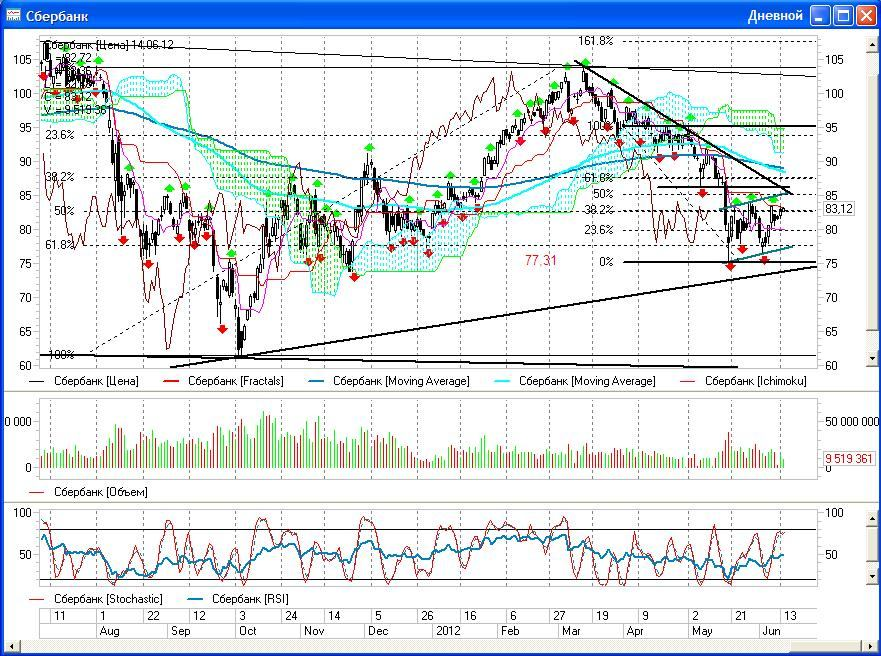Click the Feb month label on time axis
The image size is (881, 656).
tap(510, 631)
